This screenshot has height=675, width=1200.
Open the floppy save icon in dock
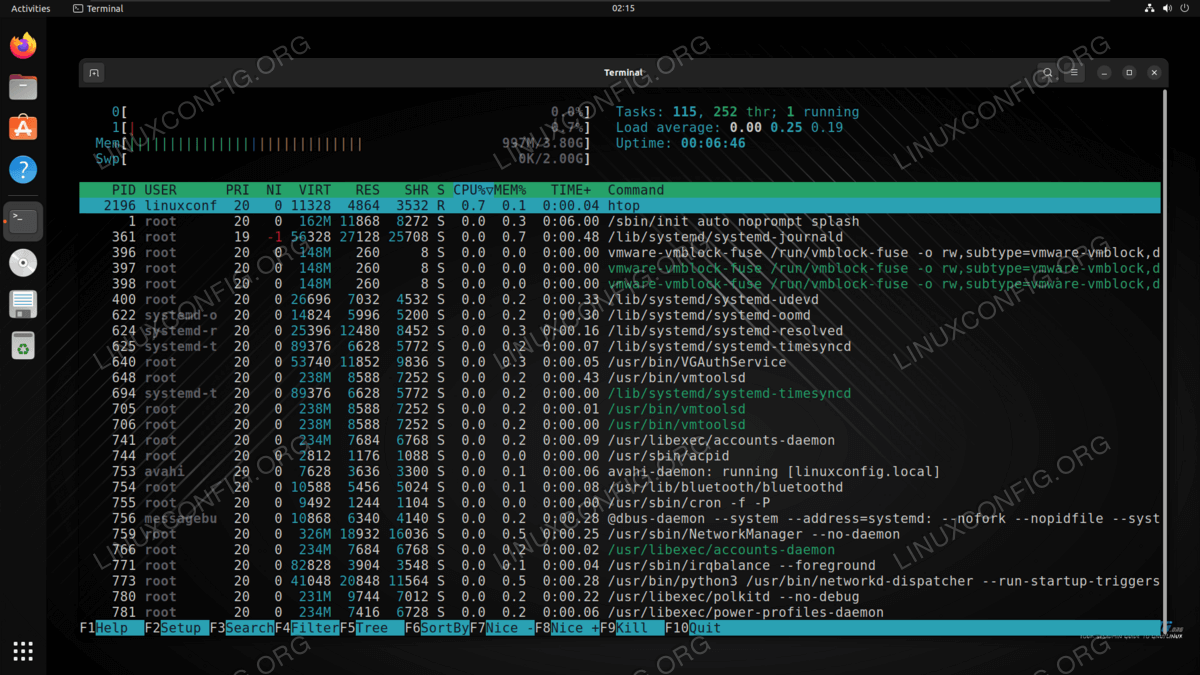coord(23,304)
